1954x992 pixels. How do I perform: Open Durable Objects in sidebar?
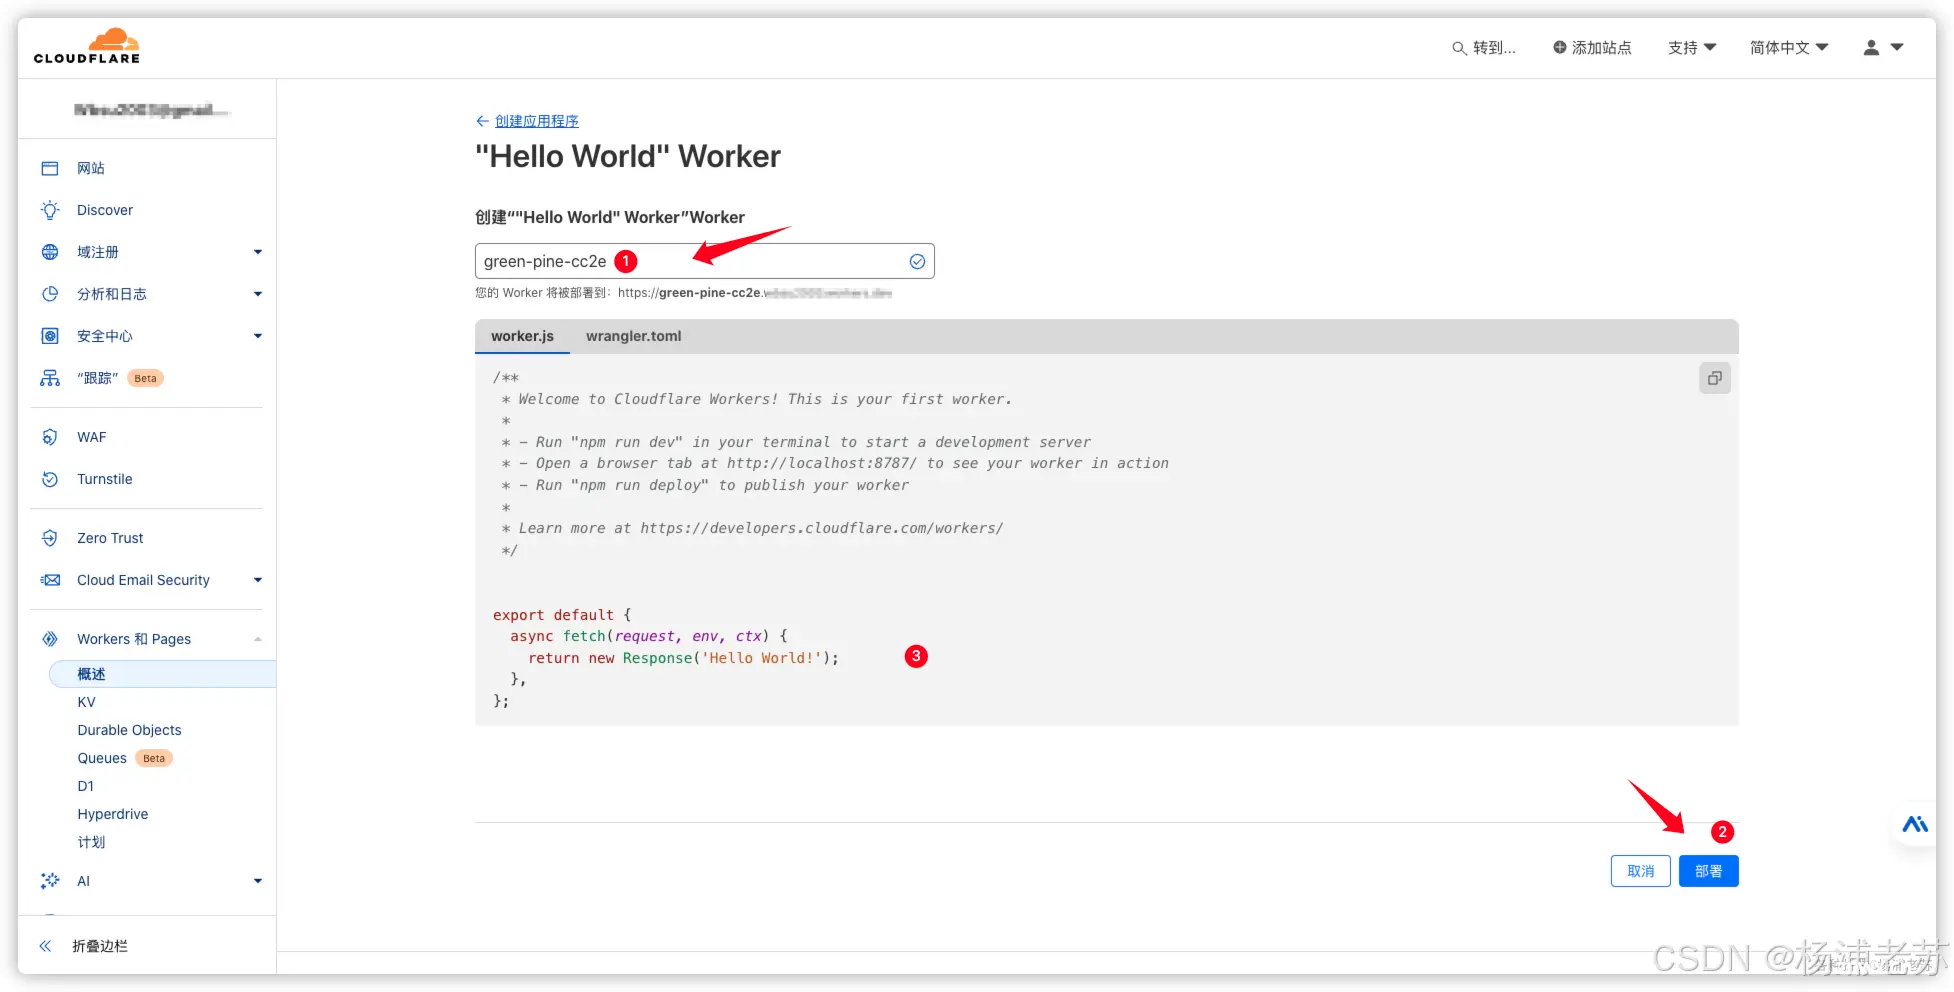click(129, 730)
